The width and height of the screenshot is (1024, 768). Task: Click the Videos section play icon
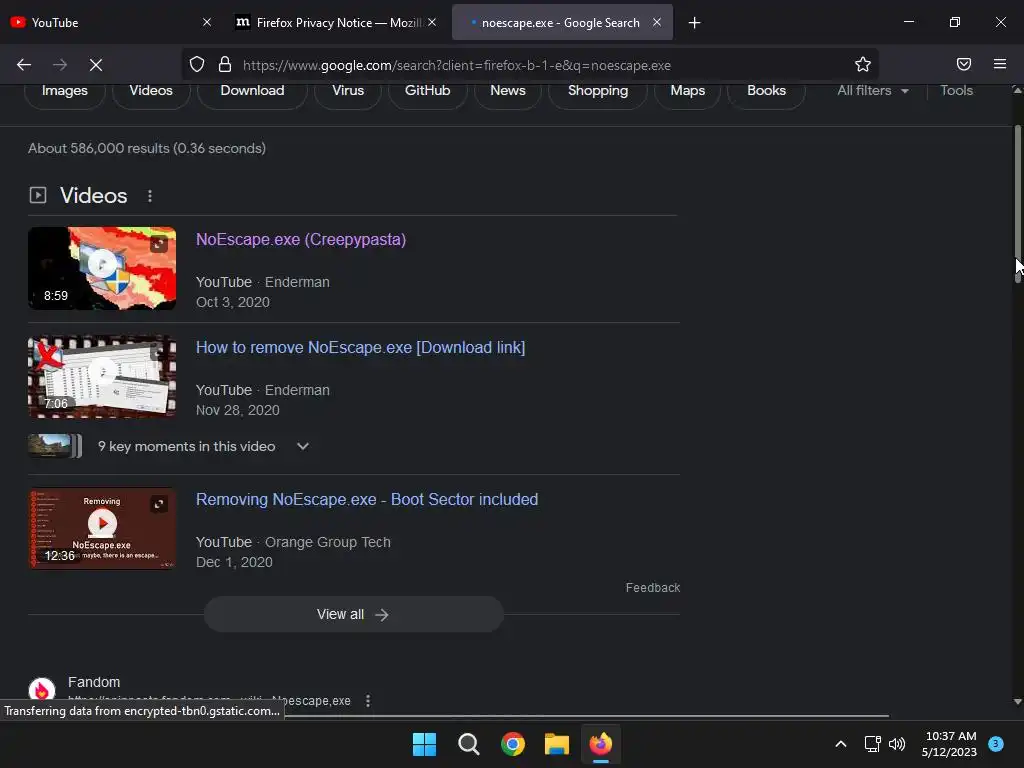pyautogui.click(x=38, y=195)
